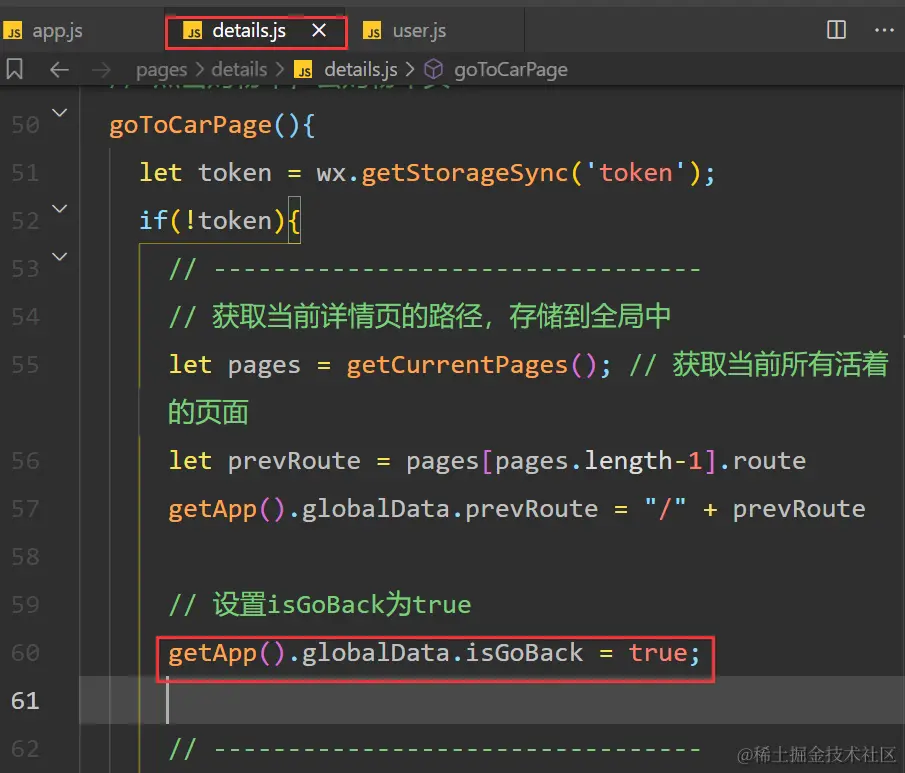Click 'globalData.isGoBack' on line 60
905x773 pixels.
click(442, 652)
